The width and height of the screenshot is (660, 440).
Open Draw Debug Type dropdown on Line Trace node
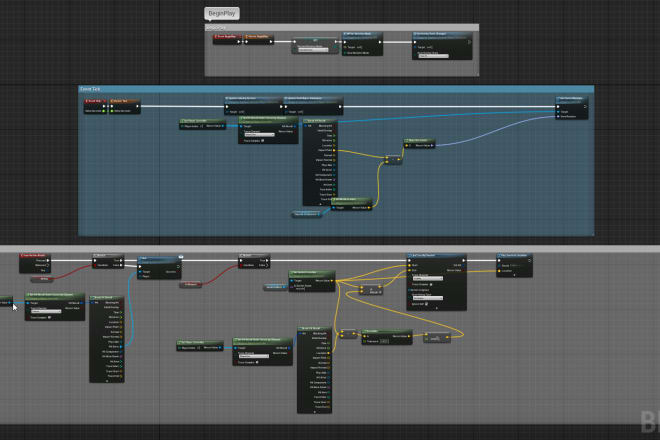tap(428, 298)
